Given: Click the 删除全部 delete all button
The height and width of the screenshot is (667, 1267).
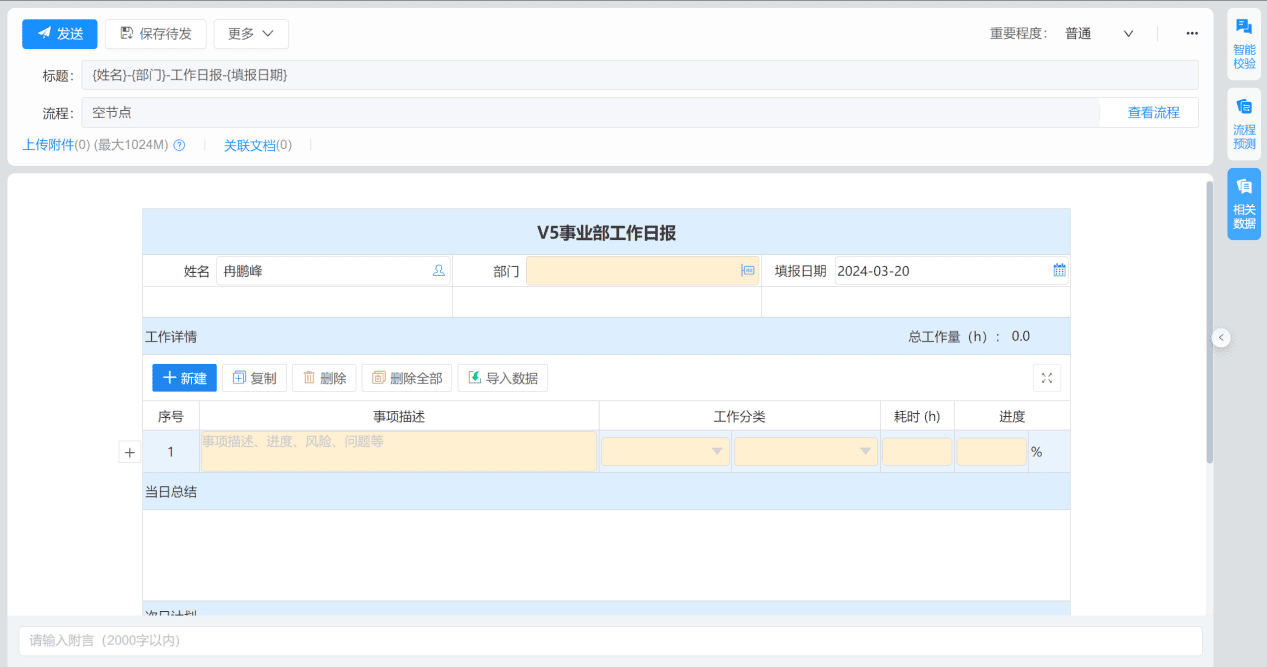Looking at the screenshot, I should tap(407, 378).
